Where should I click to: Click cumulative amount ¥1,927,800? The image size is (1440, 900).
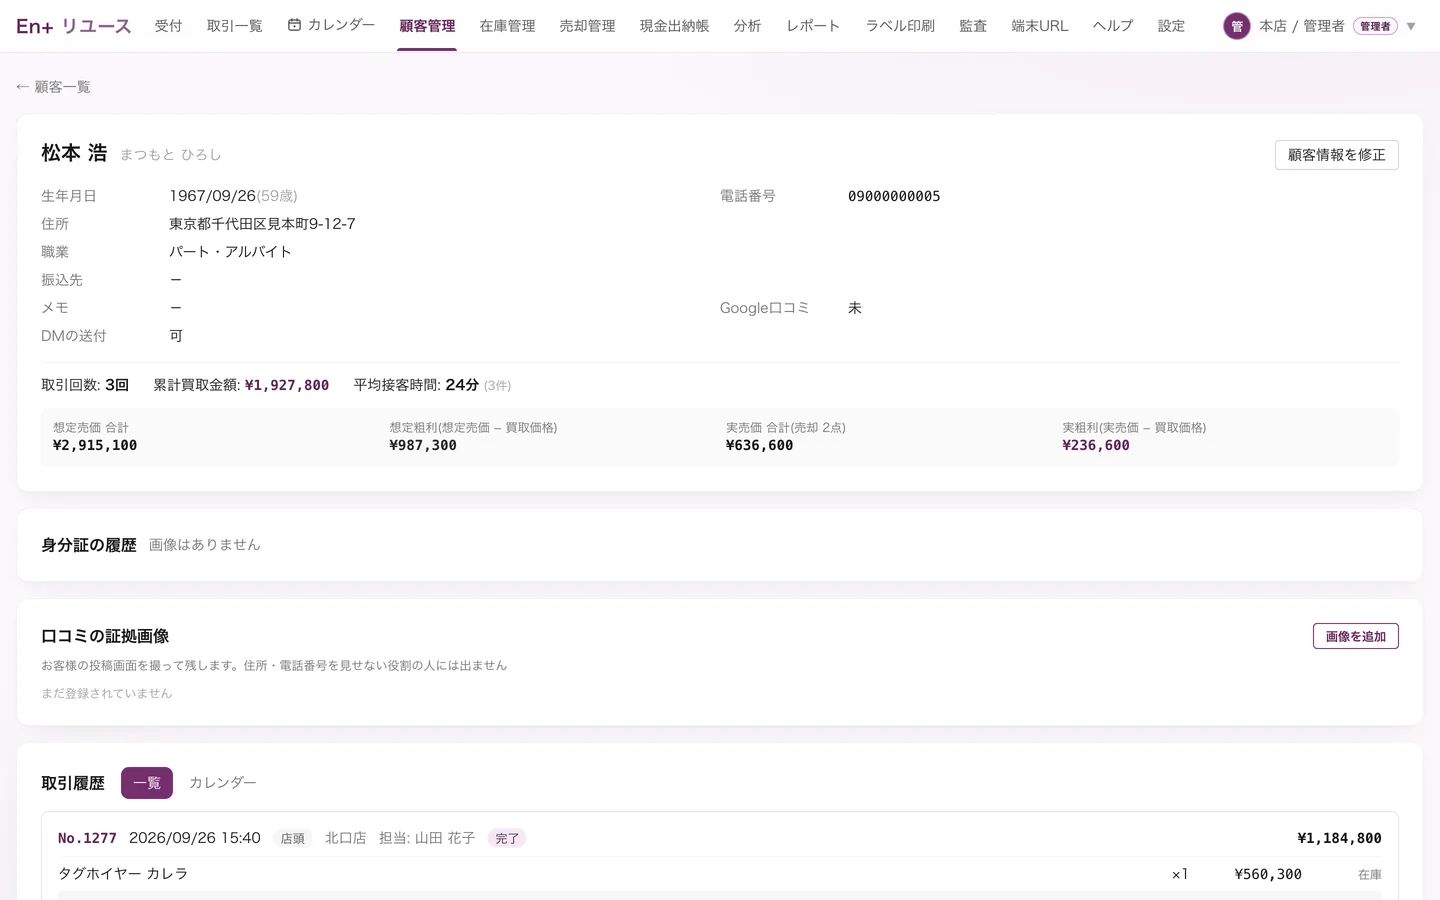pyautogui.click(x=287, y=385)
